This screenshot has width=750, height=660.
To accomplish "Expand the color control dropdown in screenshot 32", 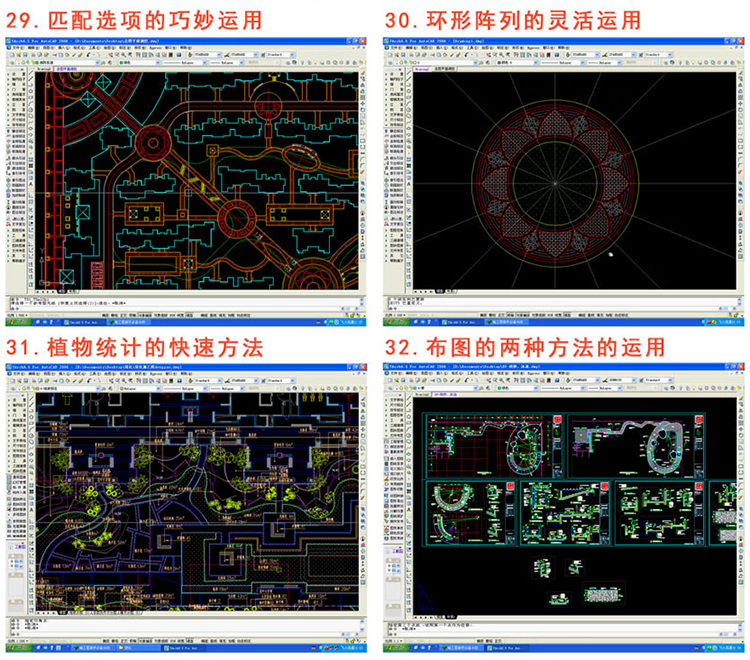I will coord(536,388).
